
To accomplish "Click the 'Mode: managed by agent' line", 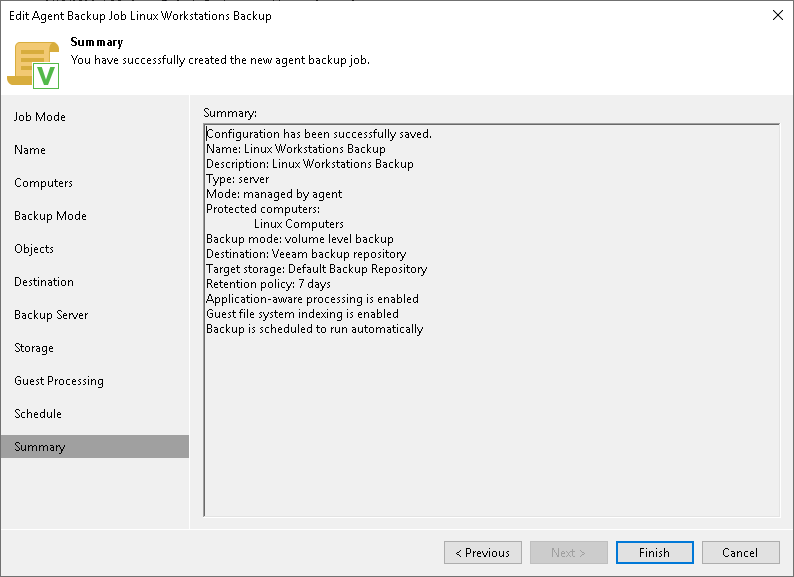I will tap(274, 194).
